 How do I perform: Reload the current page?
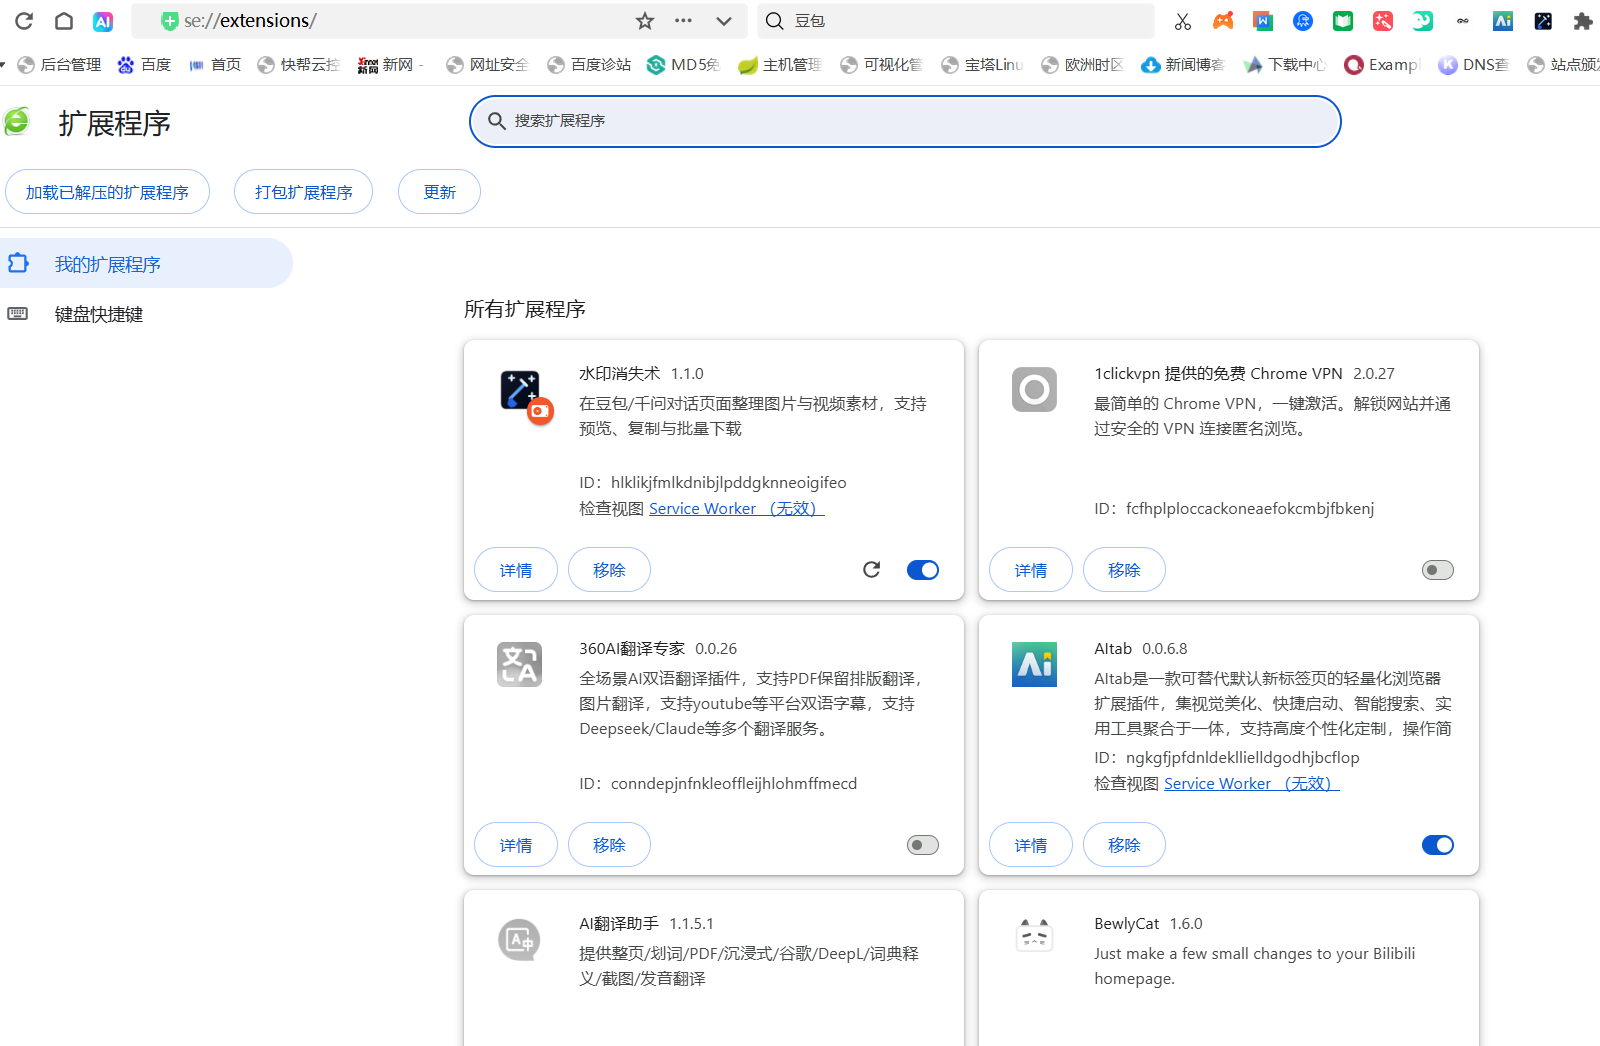tap(24, 21)
